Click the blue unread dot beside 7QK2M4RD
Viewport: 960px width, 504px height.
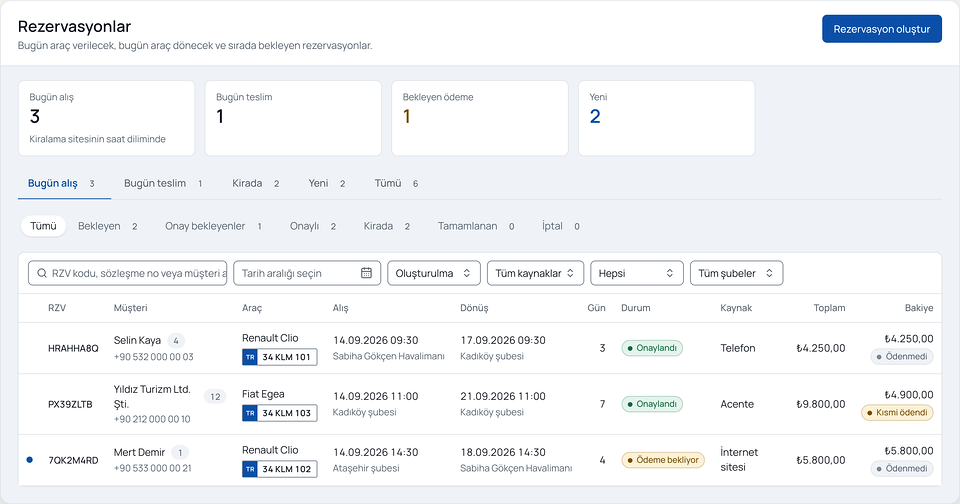tap(29, 459)
